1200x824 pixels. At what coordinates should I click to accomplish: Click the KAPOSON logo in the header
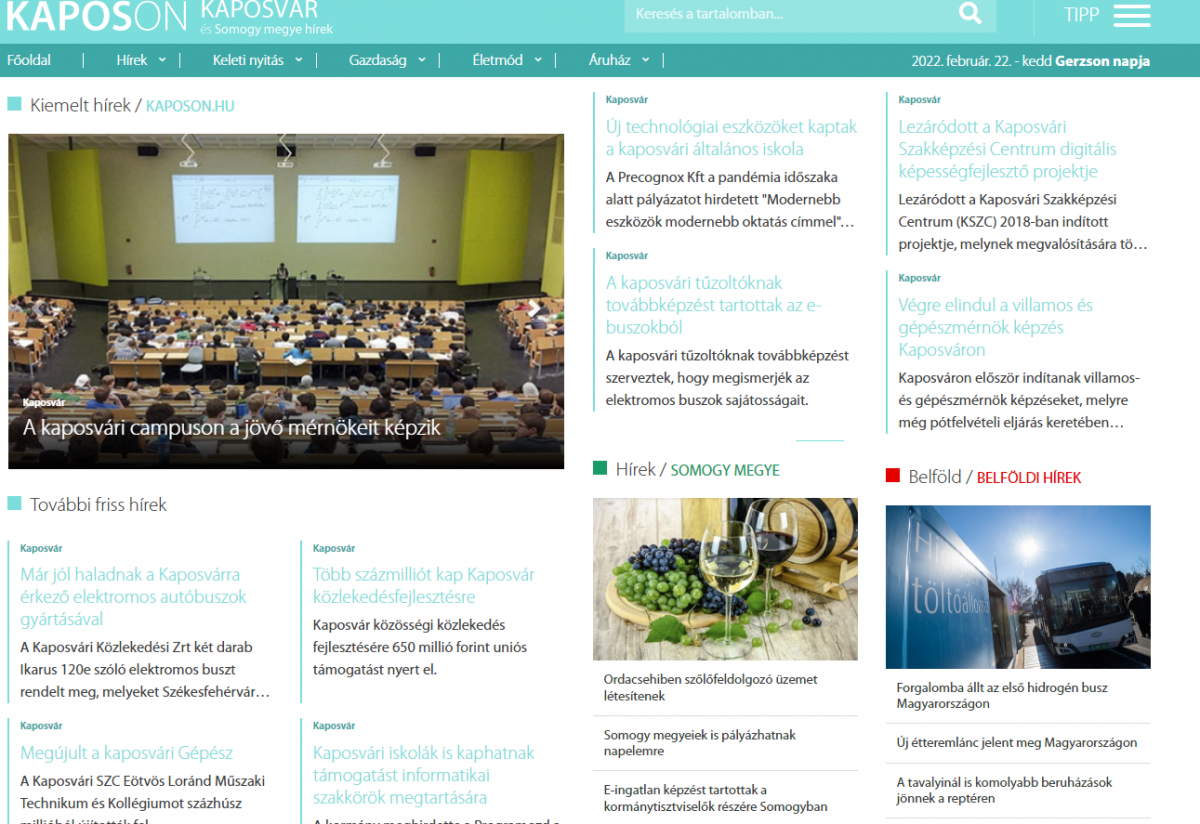point(95,17)
